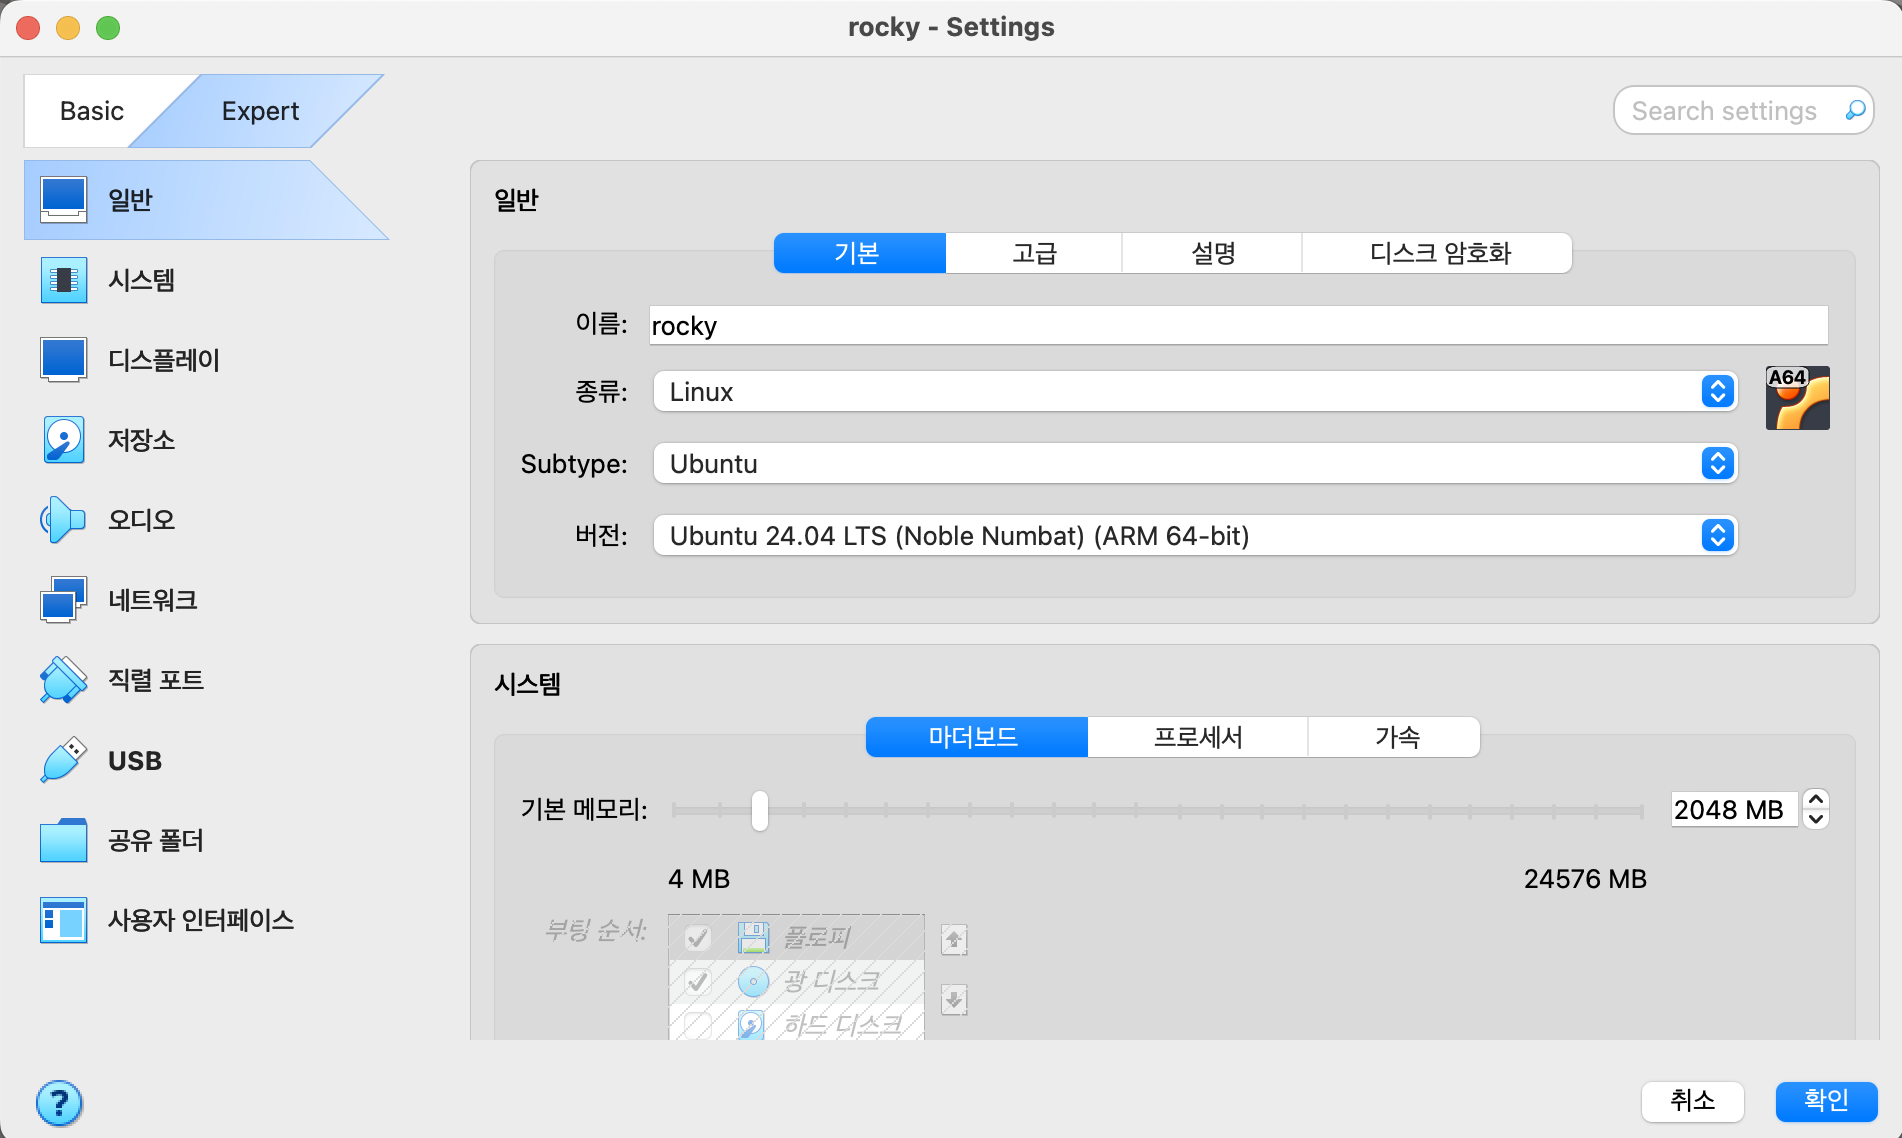The image size is (1902, 1138).
Task: Move boot device down with arrow button
Action: [x=954, y=999]
